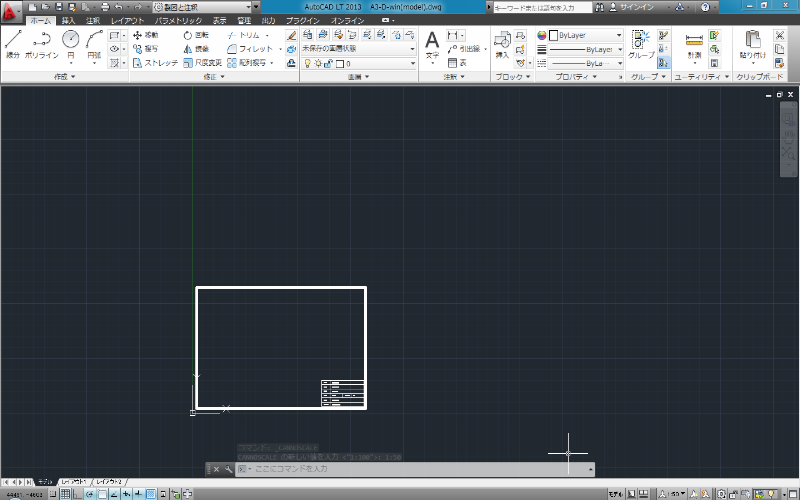Expand the 作成 panel

coord(64,77)
